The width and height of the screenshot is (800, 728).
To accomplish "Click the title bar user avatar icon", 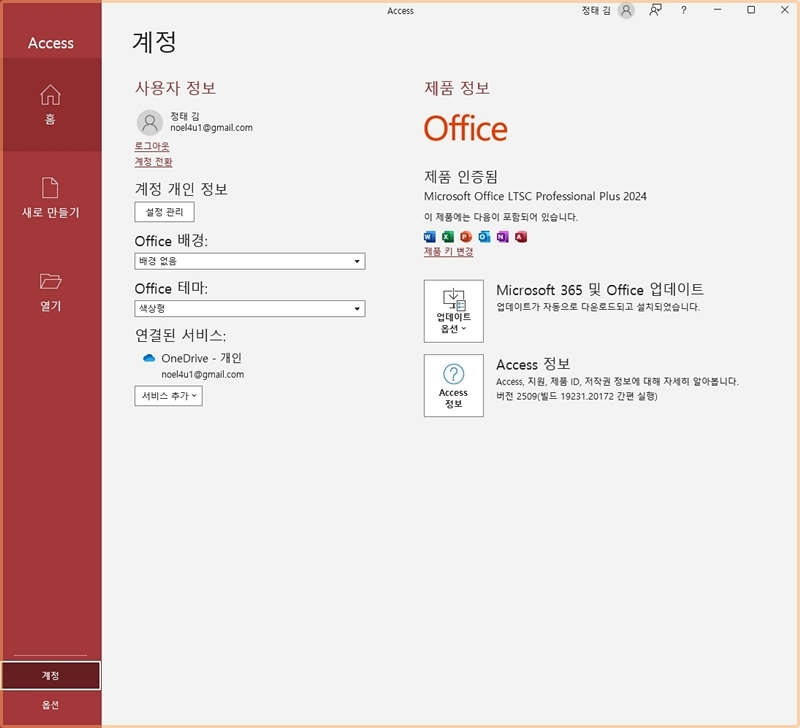I will click(626, 10).
